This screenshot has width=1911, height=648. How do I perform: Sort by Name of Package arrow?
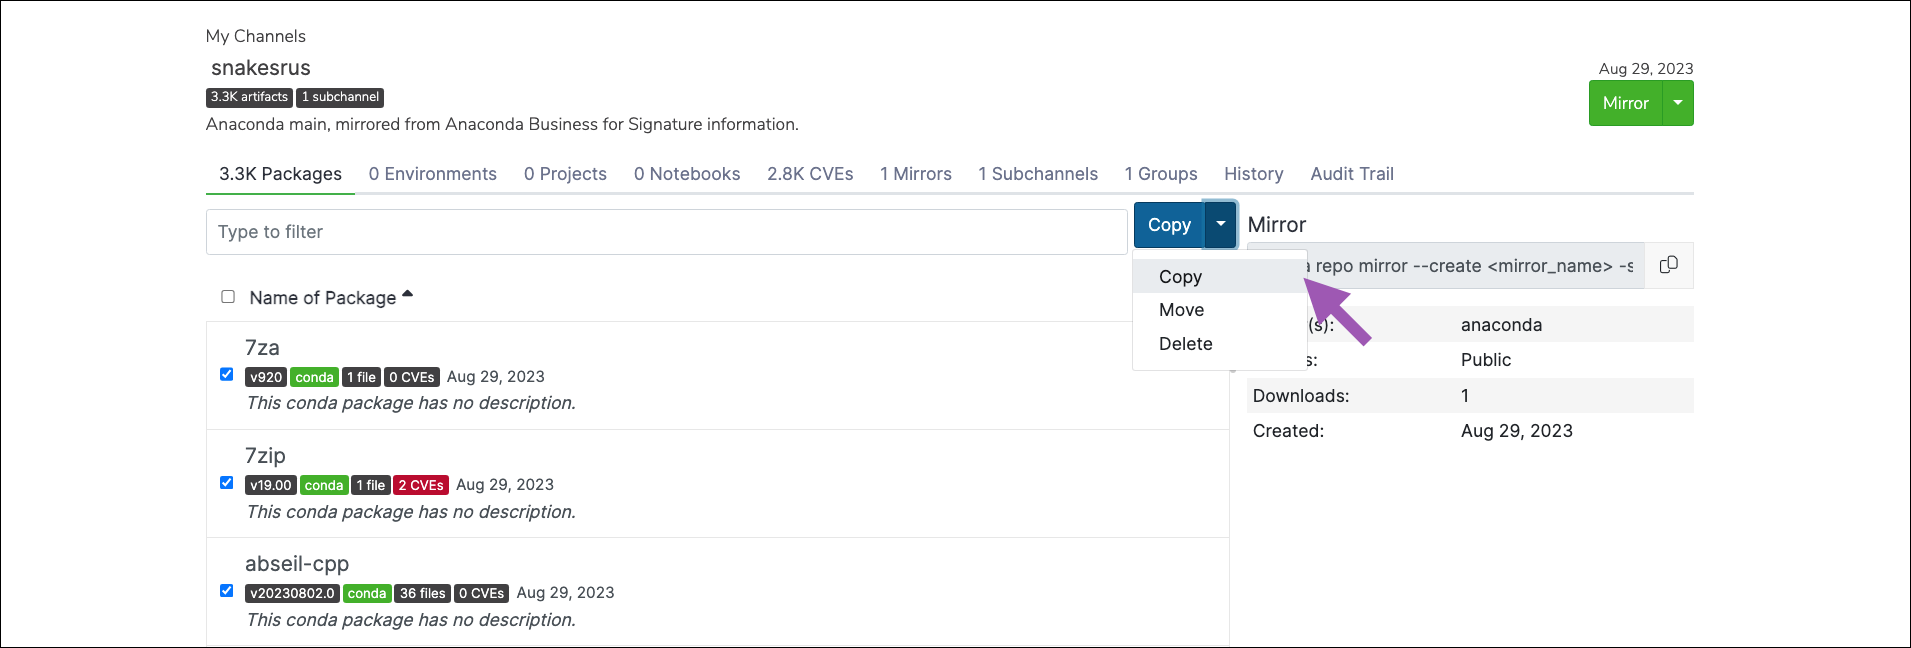coord(407,295)
